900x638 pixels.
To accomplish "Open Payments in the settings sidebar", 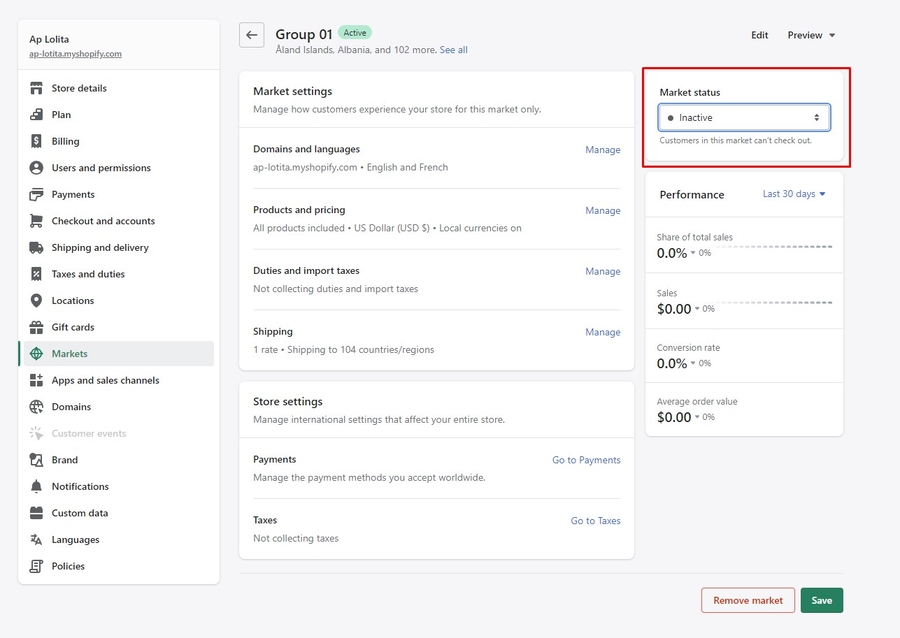I will [x=73, y=194].
